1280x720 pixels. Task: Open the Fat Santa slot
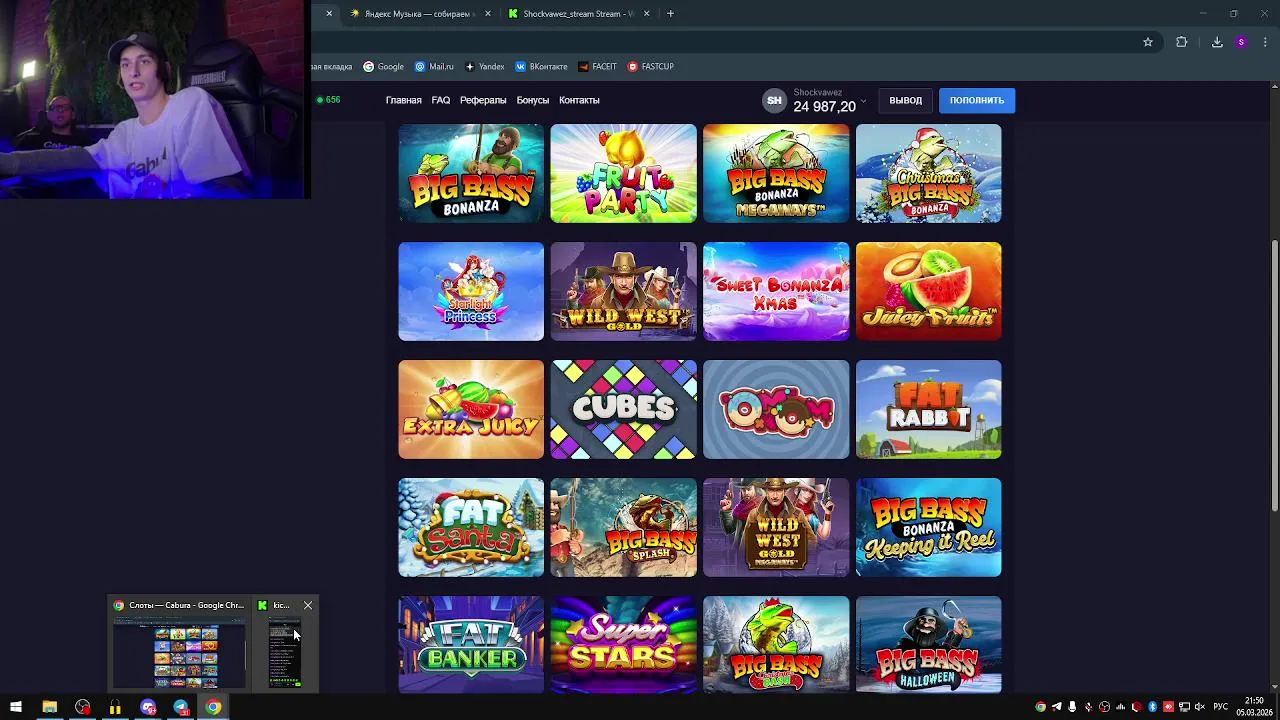pos(471,527)
